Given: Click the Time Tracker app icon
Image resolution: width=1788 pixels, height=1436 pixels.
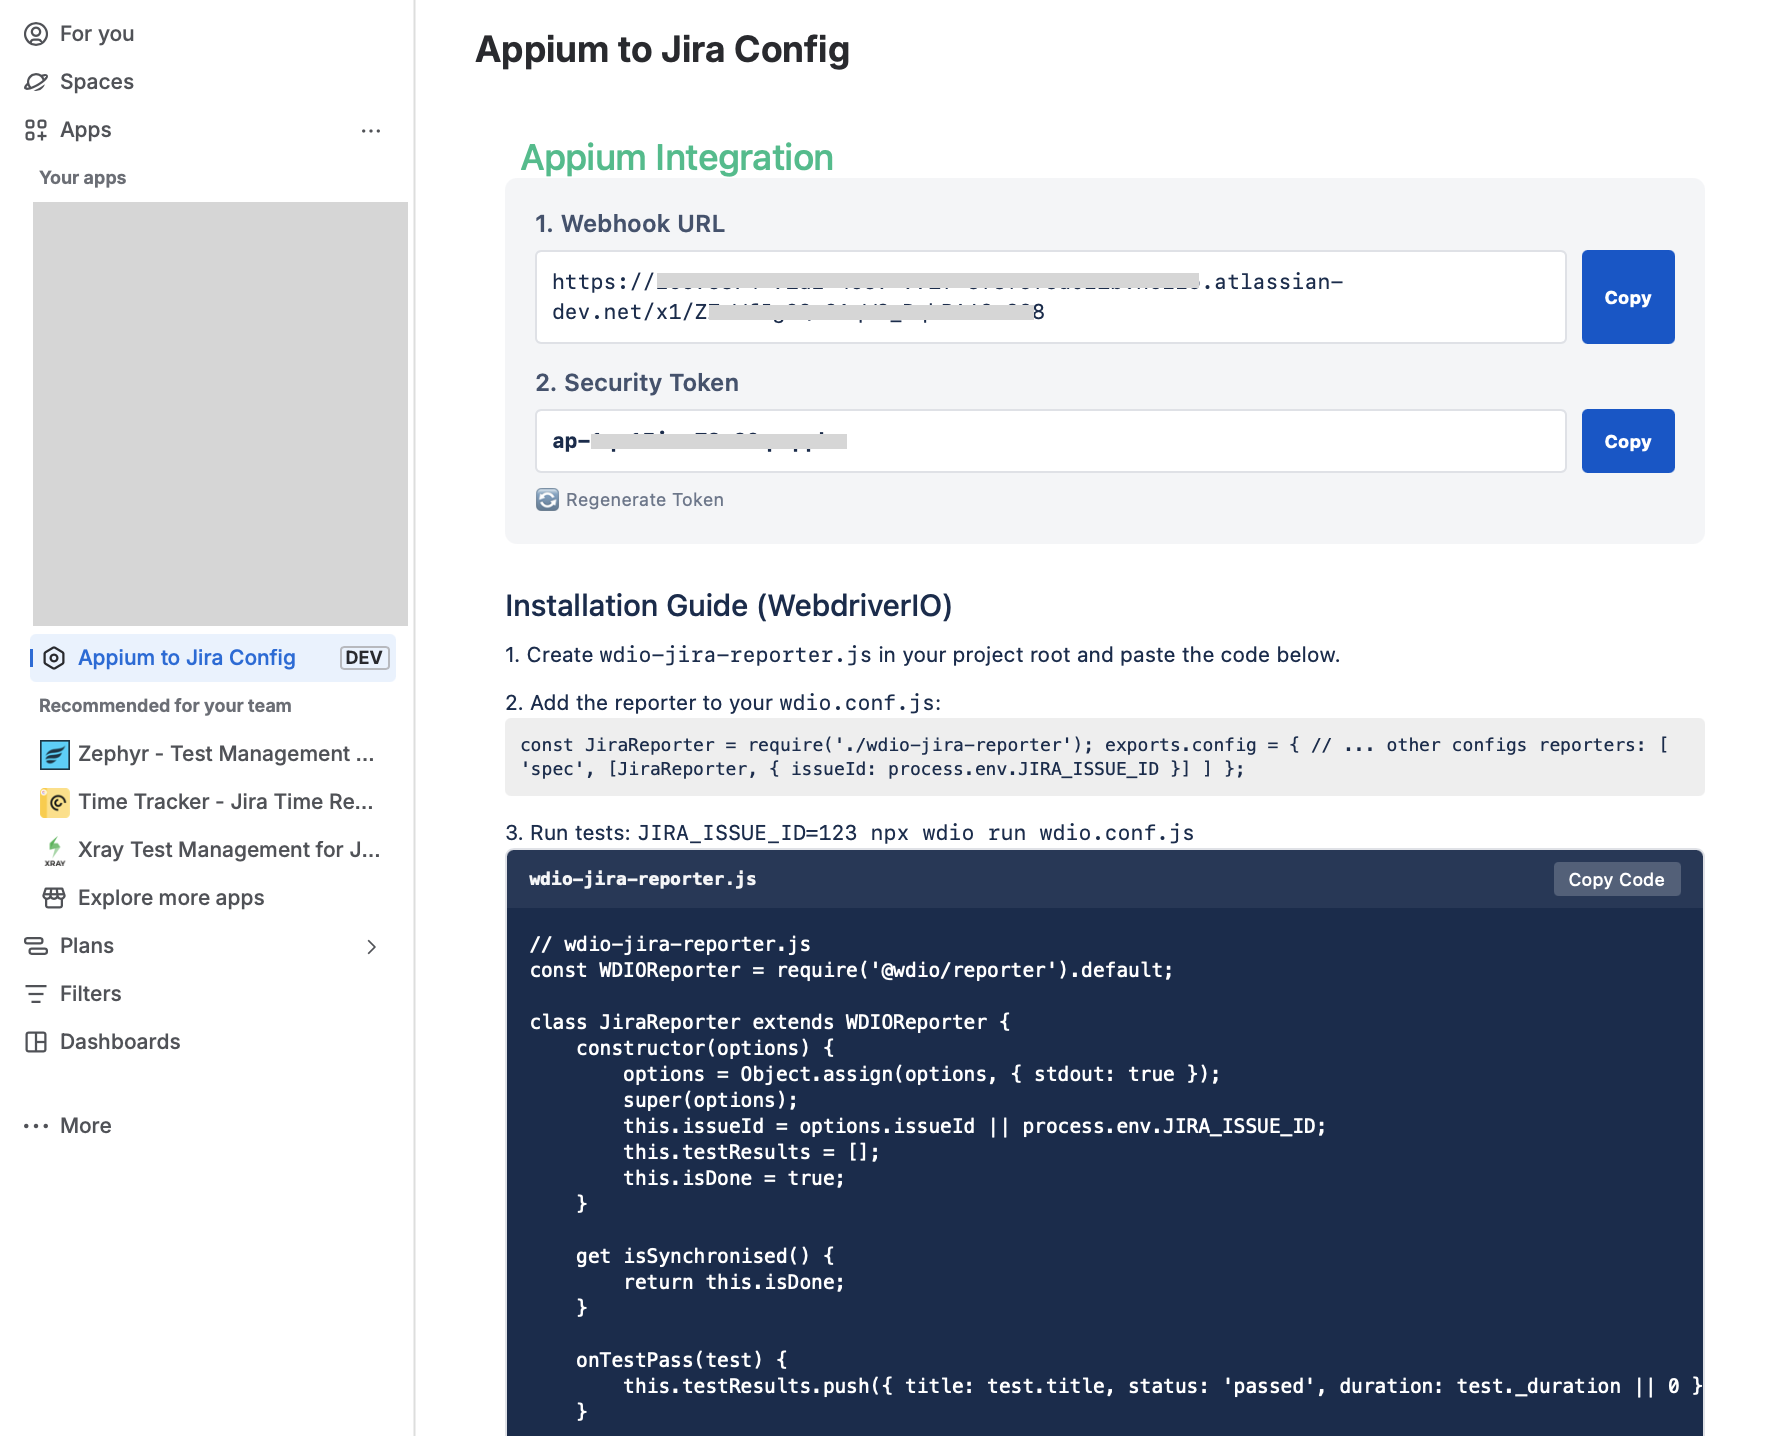Looking at the screenshot, I should [x=55, y=801].
